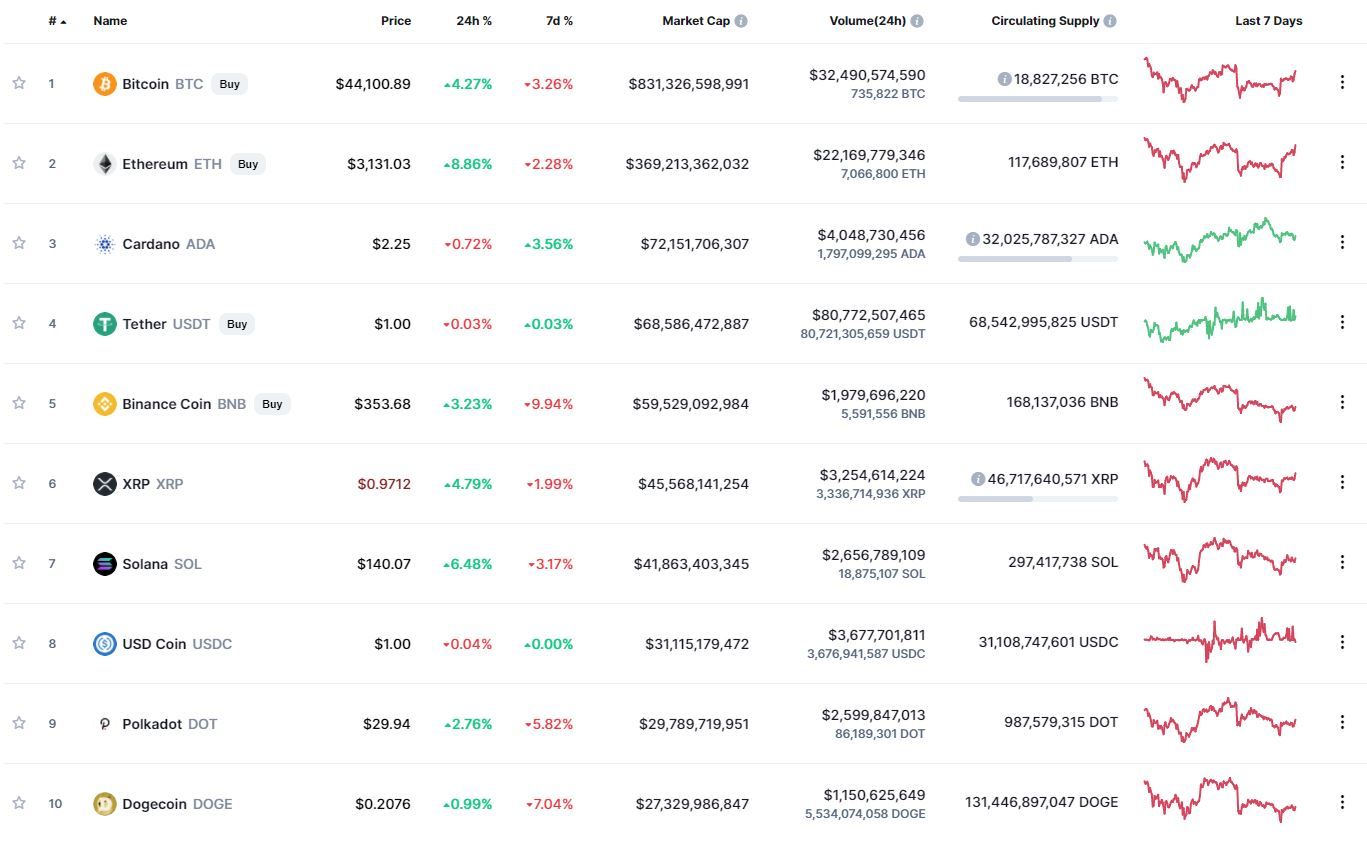Sort by the 24h % column header
The width and height of the screenshot is (1367, 843).
[x=474, y=21]
